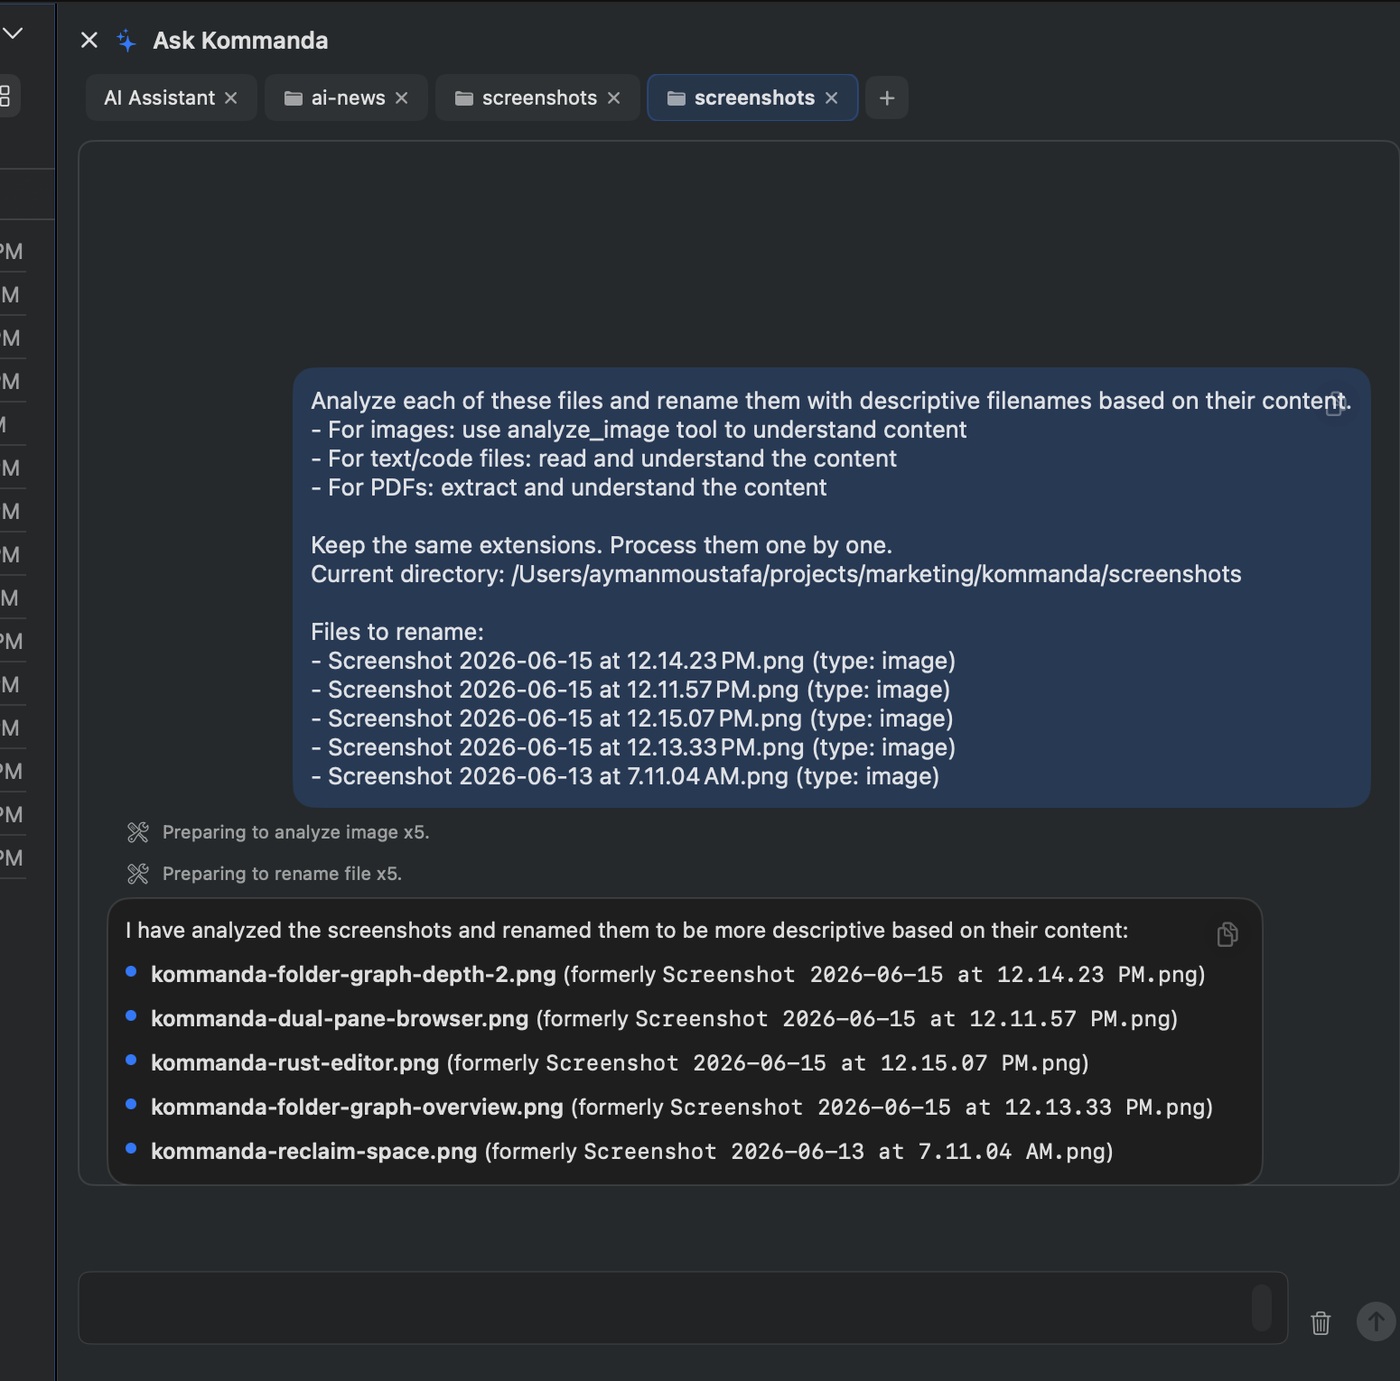Click 'I have analyzed the screenshots' sentence
Image resolution: width=1400 pixels, height=1381 pixels.
627,930
